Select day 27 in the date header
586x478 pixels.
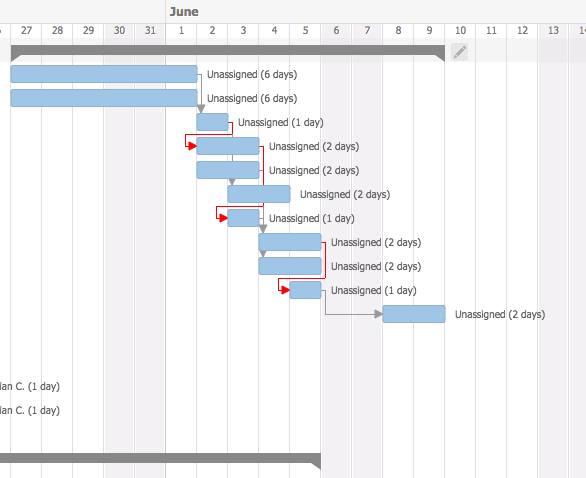pyautogui.click(x=26, y=30)
